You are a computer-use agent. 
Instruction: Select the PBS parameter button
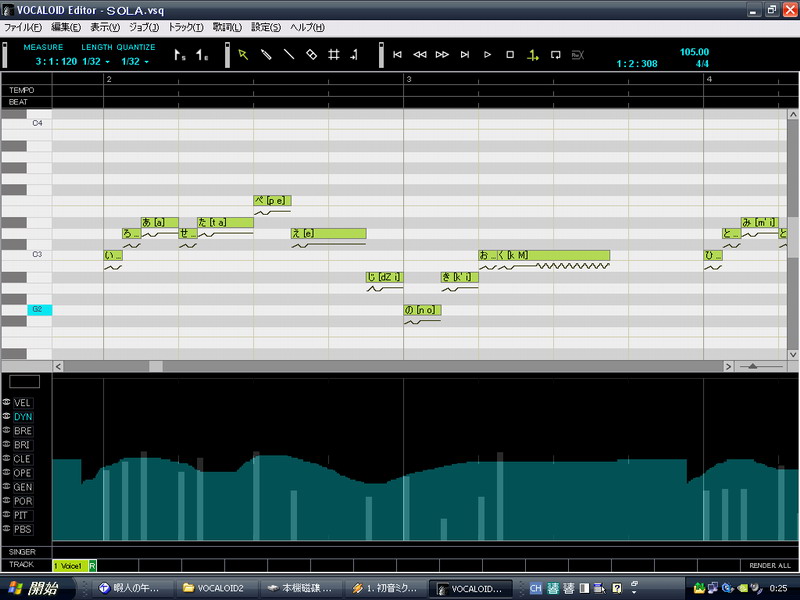(22, 529)
